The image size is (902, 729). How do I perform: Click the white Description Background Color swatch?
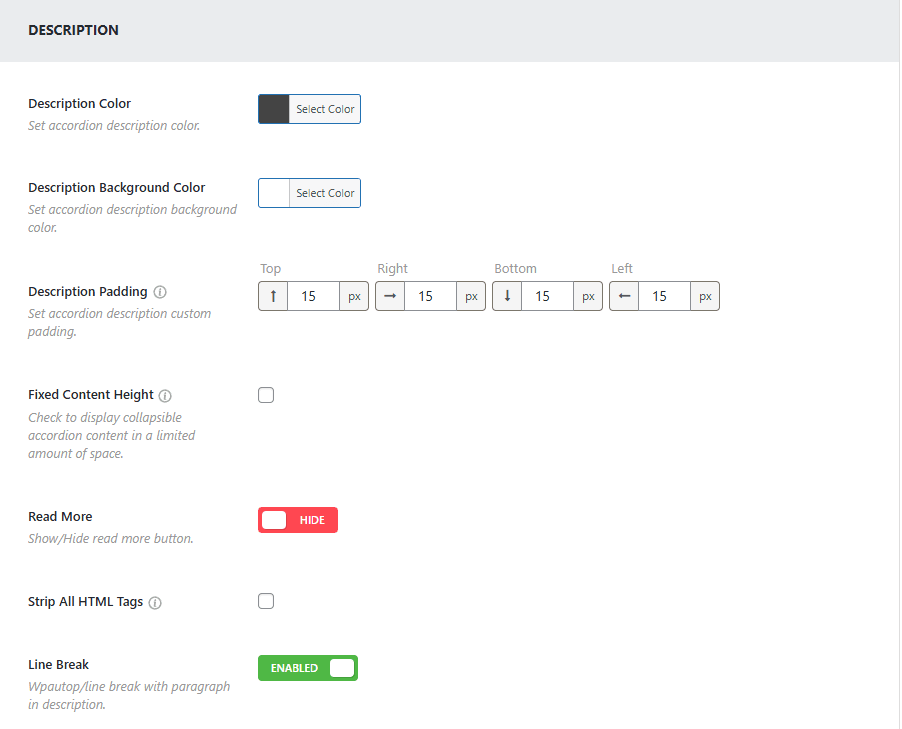pos(274,193)
